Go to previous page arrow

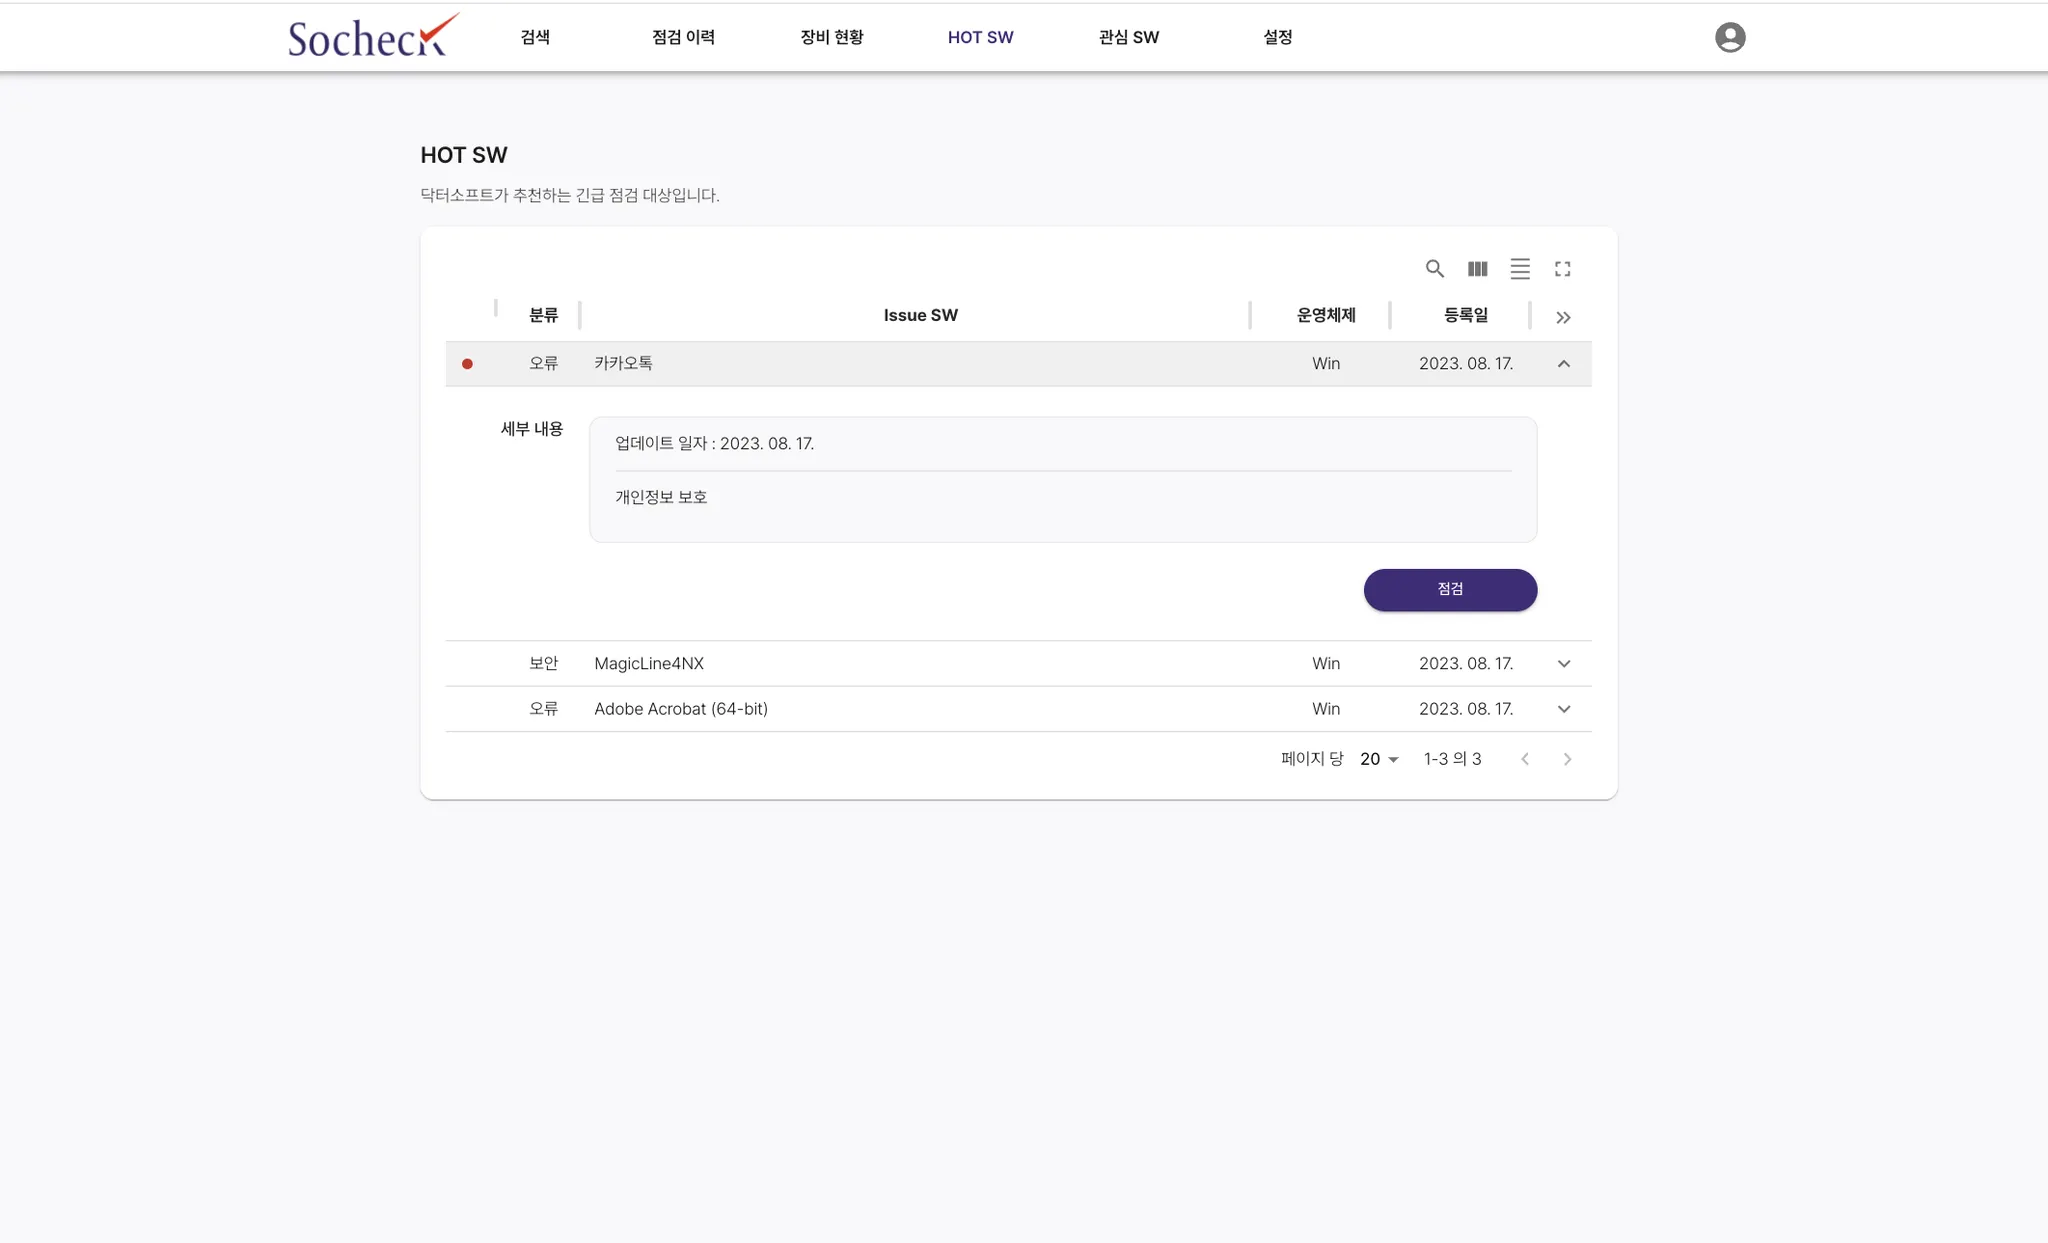point(1525,759)
